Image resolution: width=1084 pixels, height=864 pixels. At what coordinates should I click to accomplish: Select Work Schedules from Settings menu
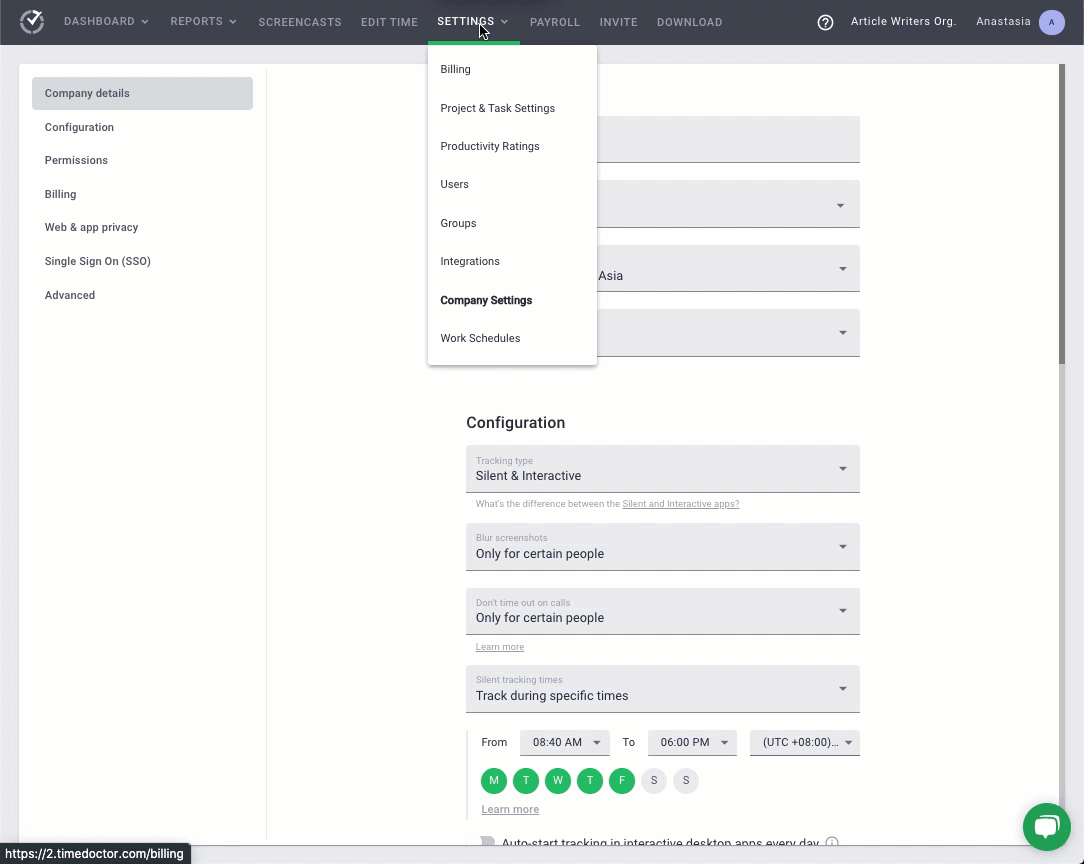click(480, 338)
